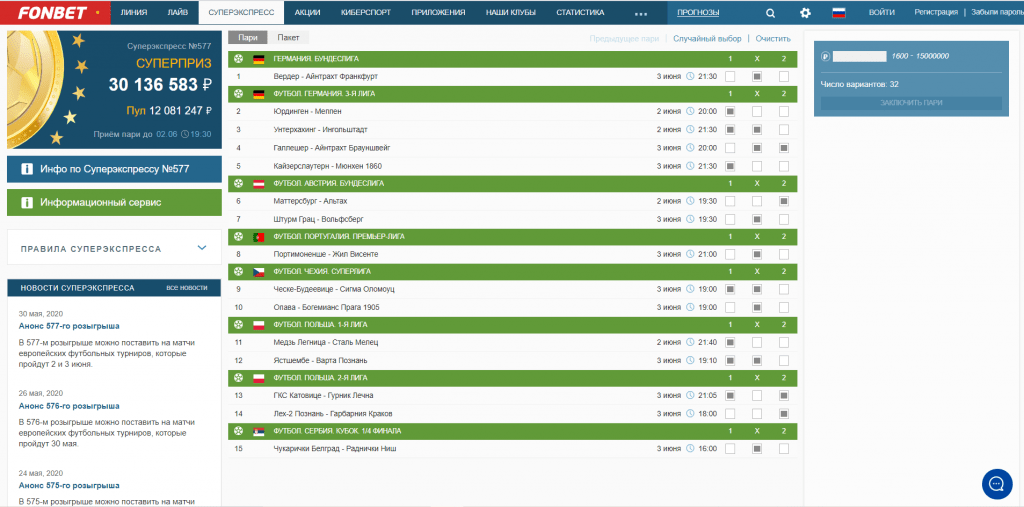Open Анонс 577-го розыгрыша news link

pos(69,326)
